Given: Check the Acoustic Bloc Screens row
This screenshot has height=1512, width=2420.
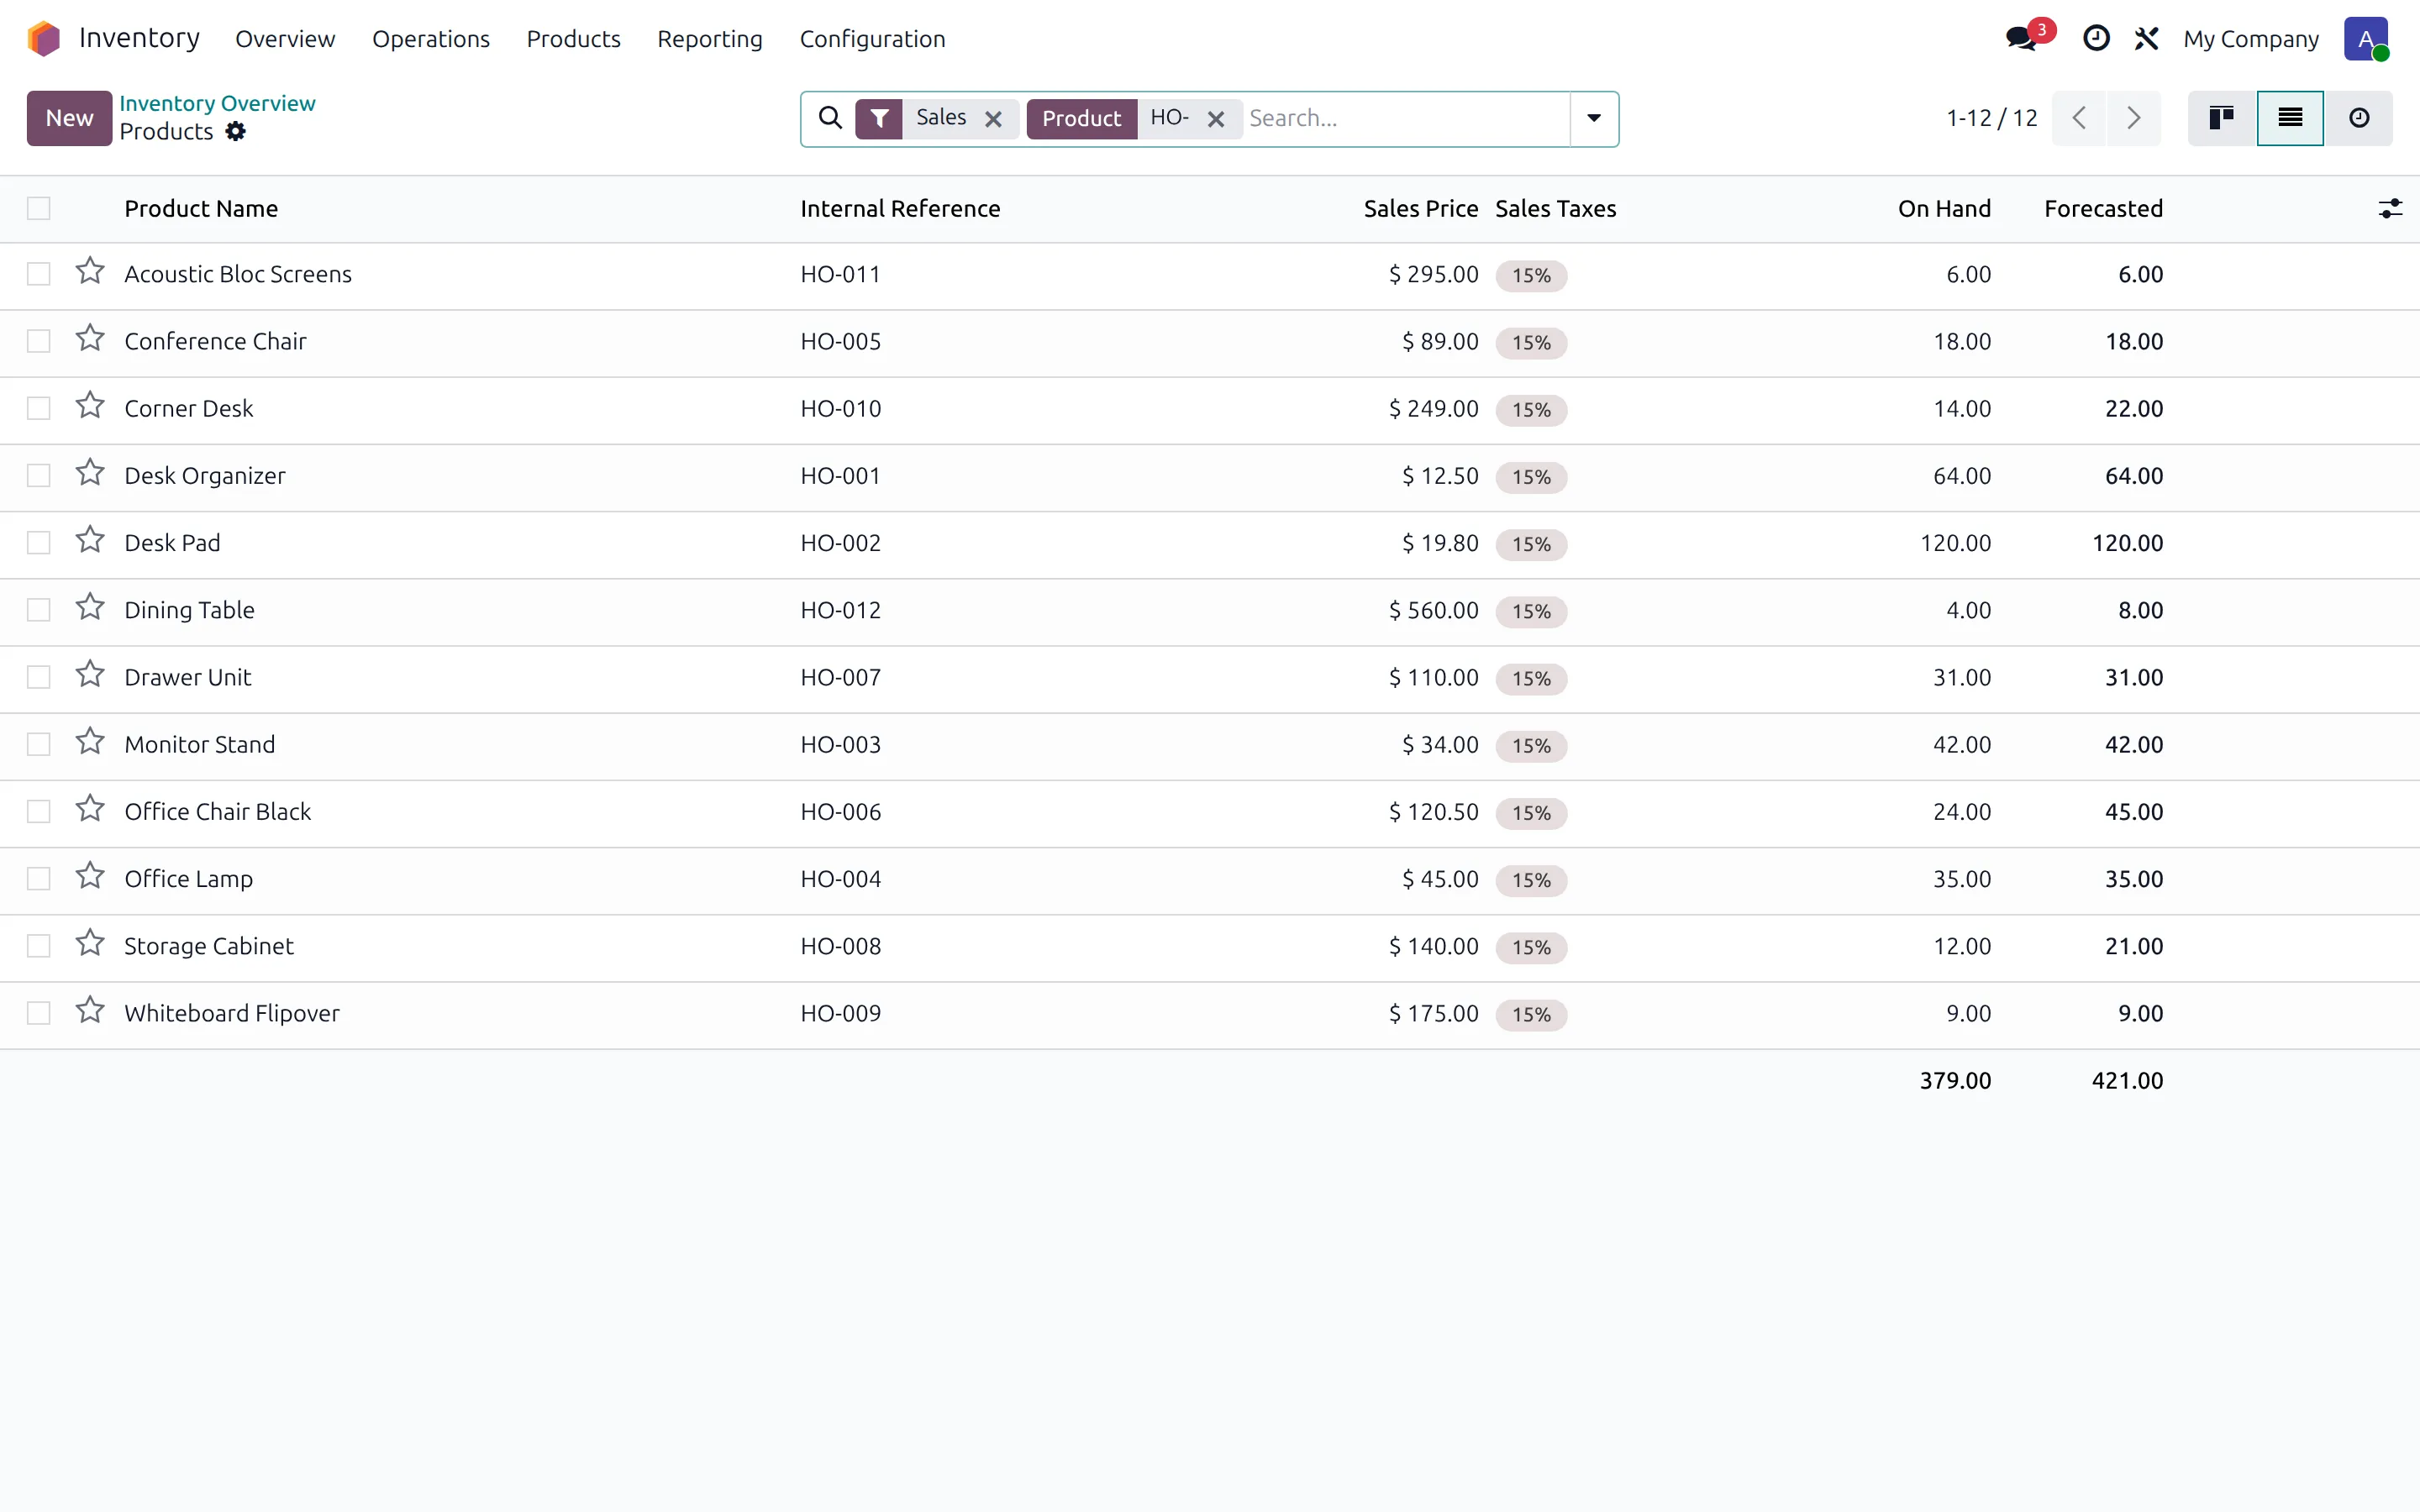Looking at the screenshot, I should coord(39,274).
